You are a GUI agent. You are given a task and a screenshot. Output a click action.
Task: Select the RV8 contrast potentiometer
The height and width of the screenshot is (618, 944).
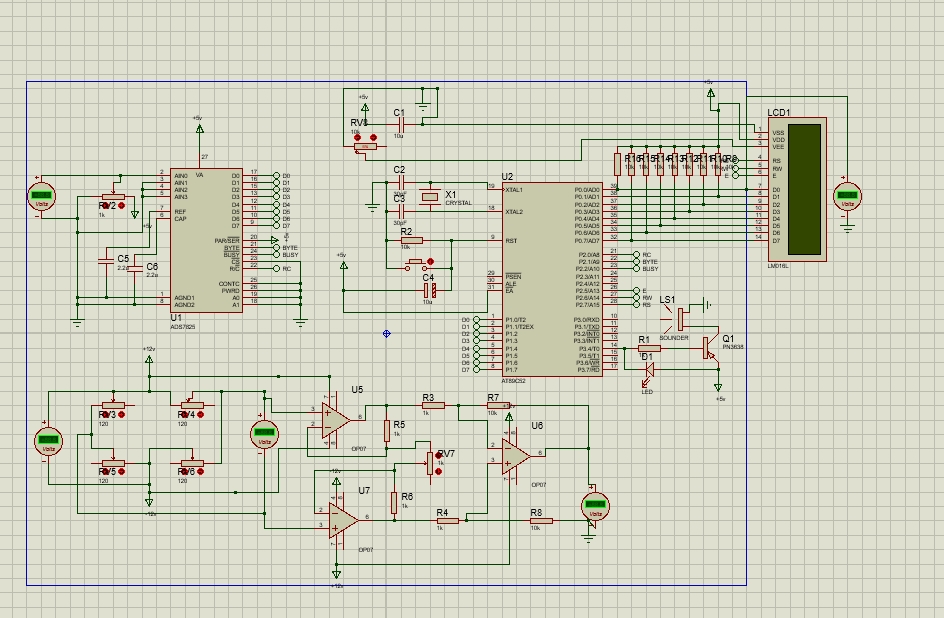coord(365,146)
